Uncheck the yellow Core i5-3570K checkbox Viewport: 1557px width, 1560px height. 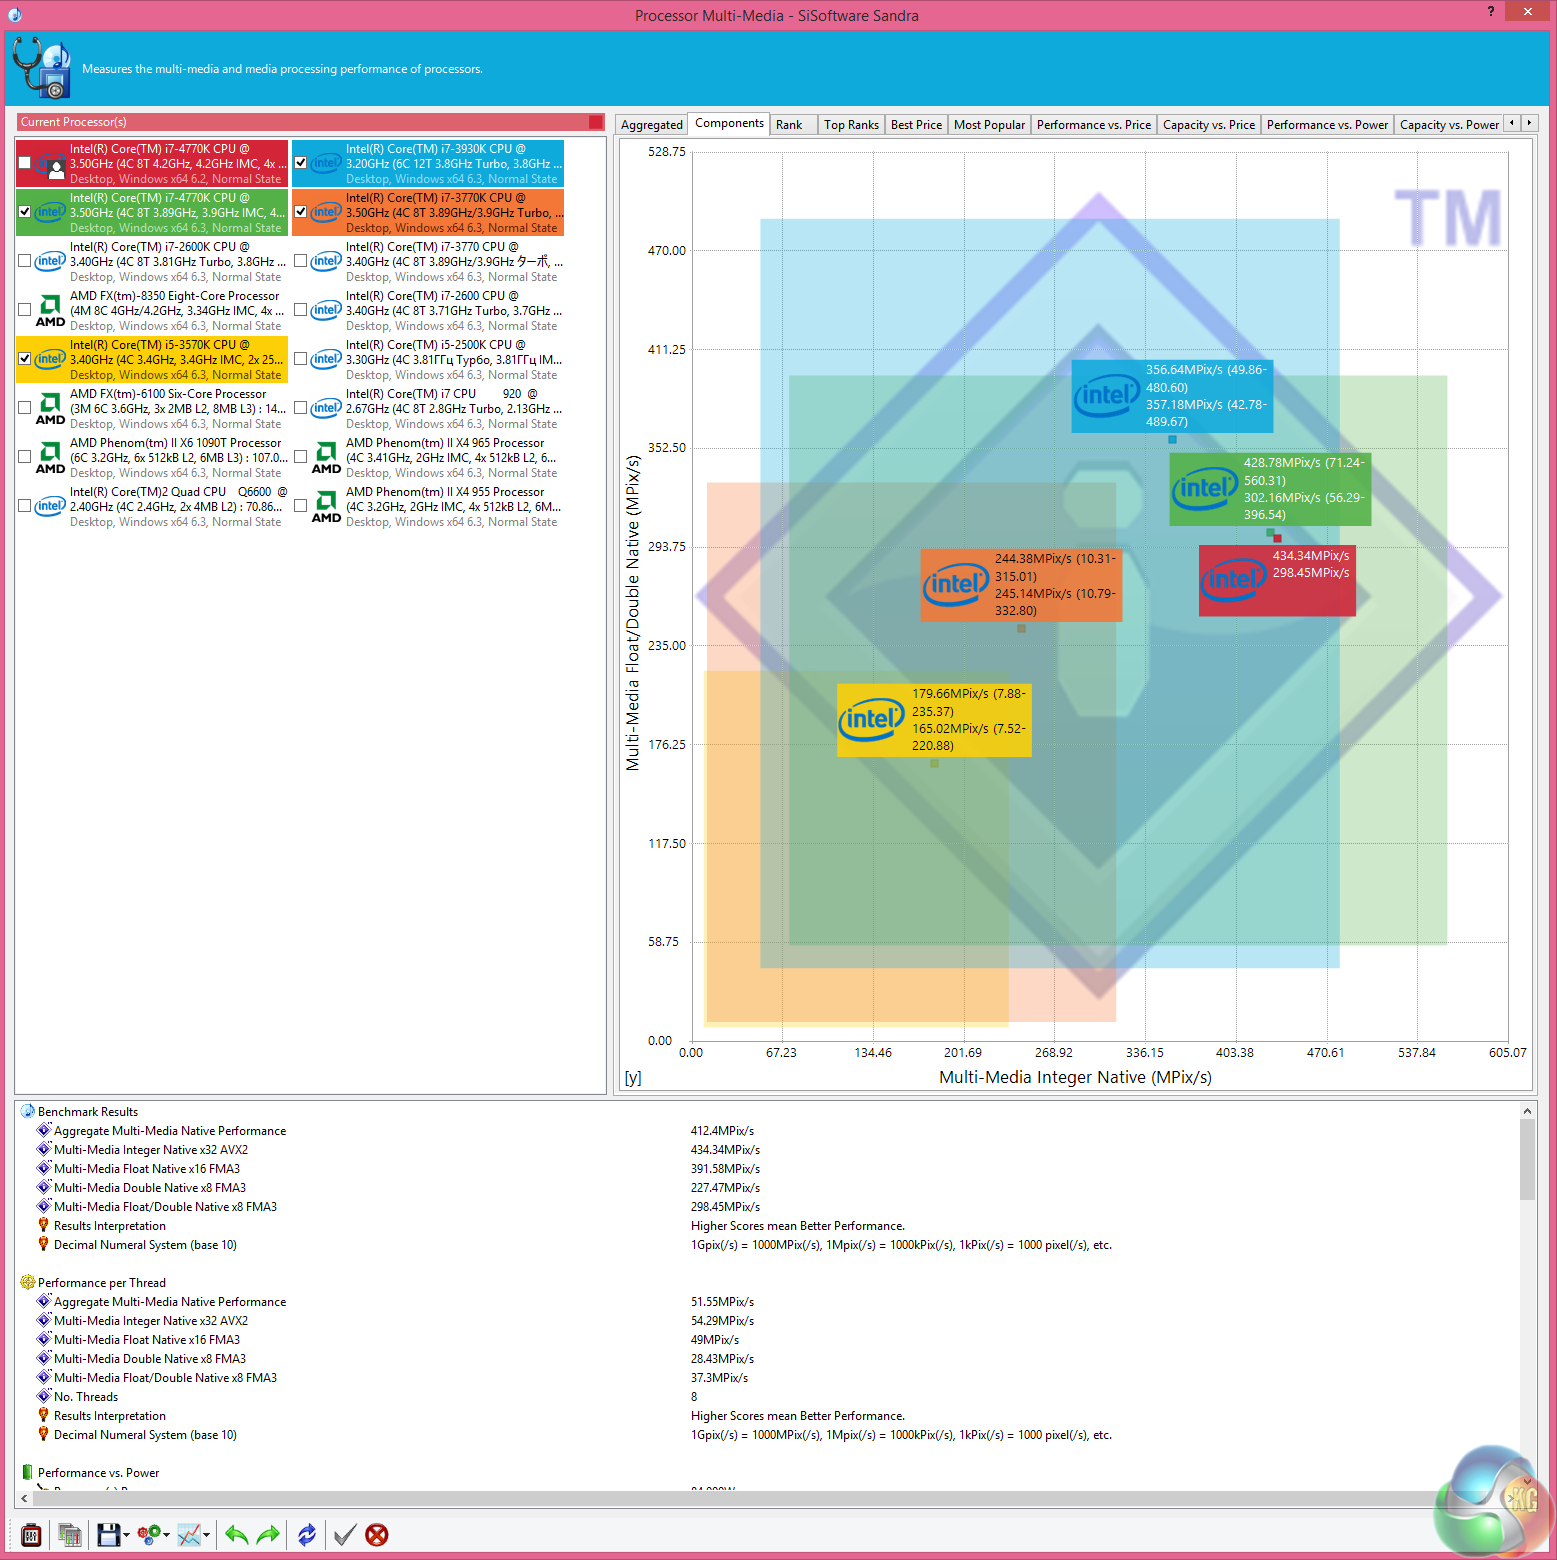click(x=25, y=359)
